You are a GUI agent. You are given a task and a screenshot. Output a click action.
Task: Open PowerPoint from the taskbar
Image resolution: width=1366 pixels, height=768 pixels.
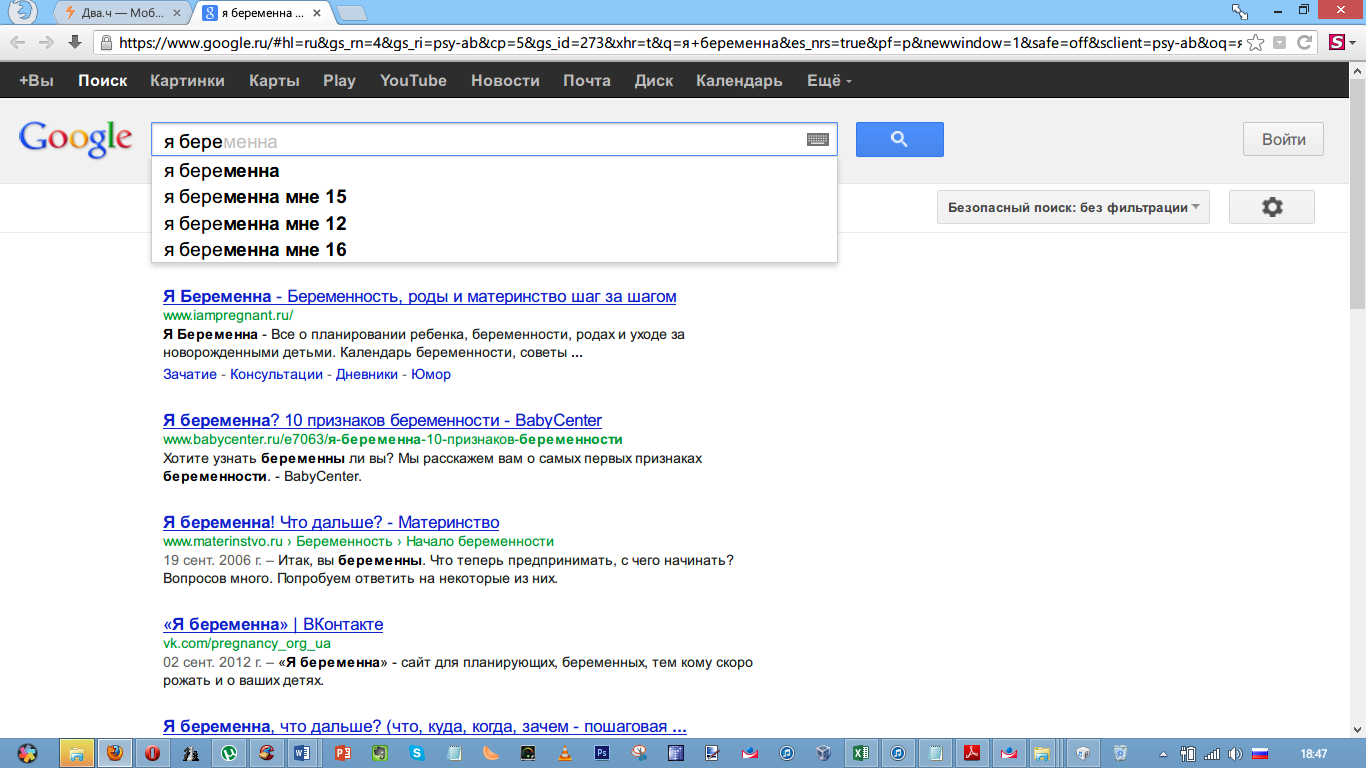click(341, 753)
